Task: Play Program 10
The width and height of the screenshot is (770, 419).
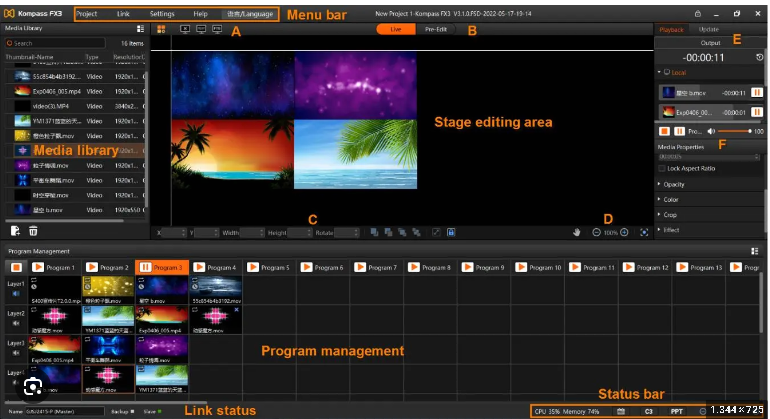Action: pos(521,267)
